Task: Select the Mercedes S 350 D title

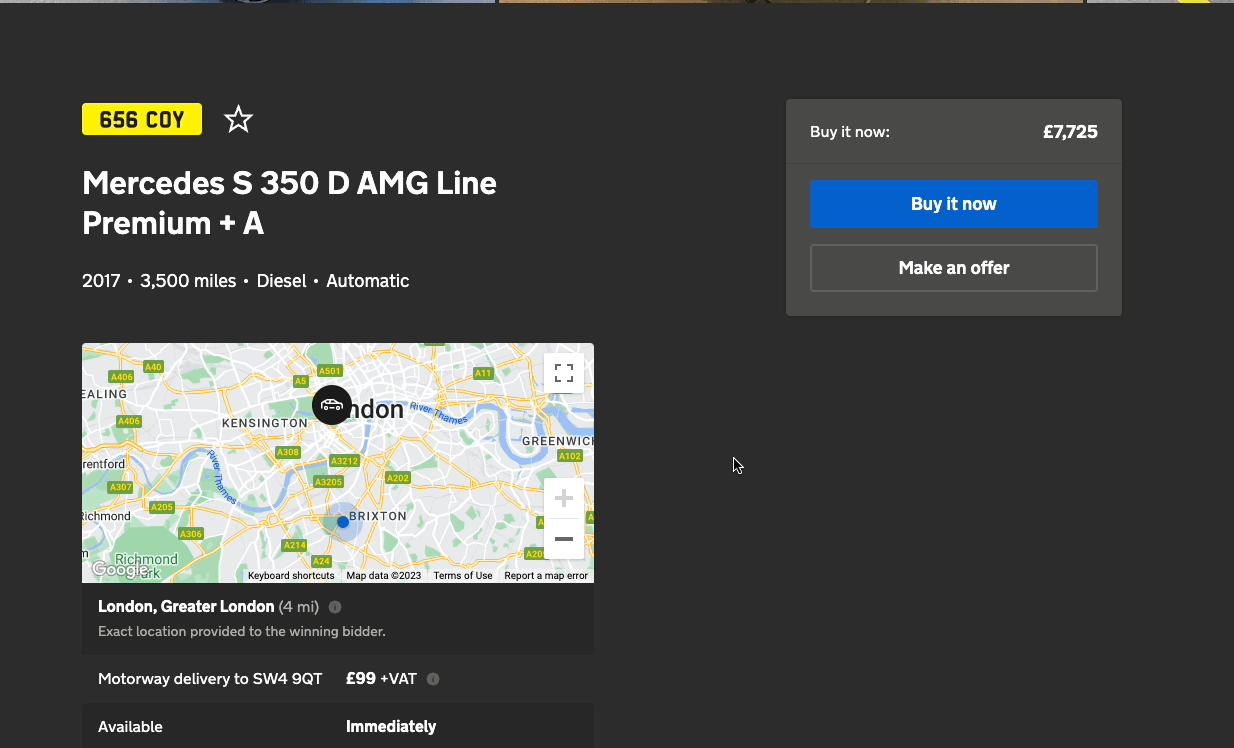Action: (289, 203)
